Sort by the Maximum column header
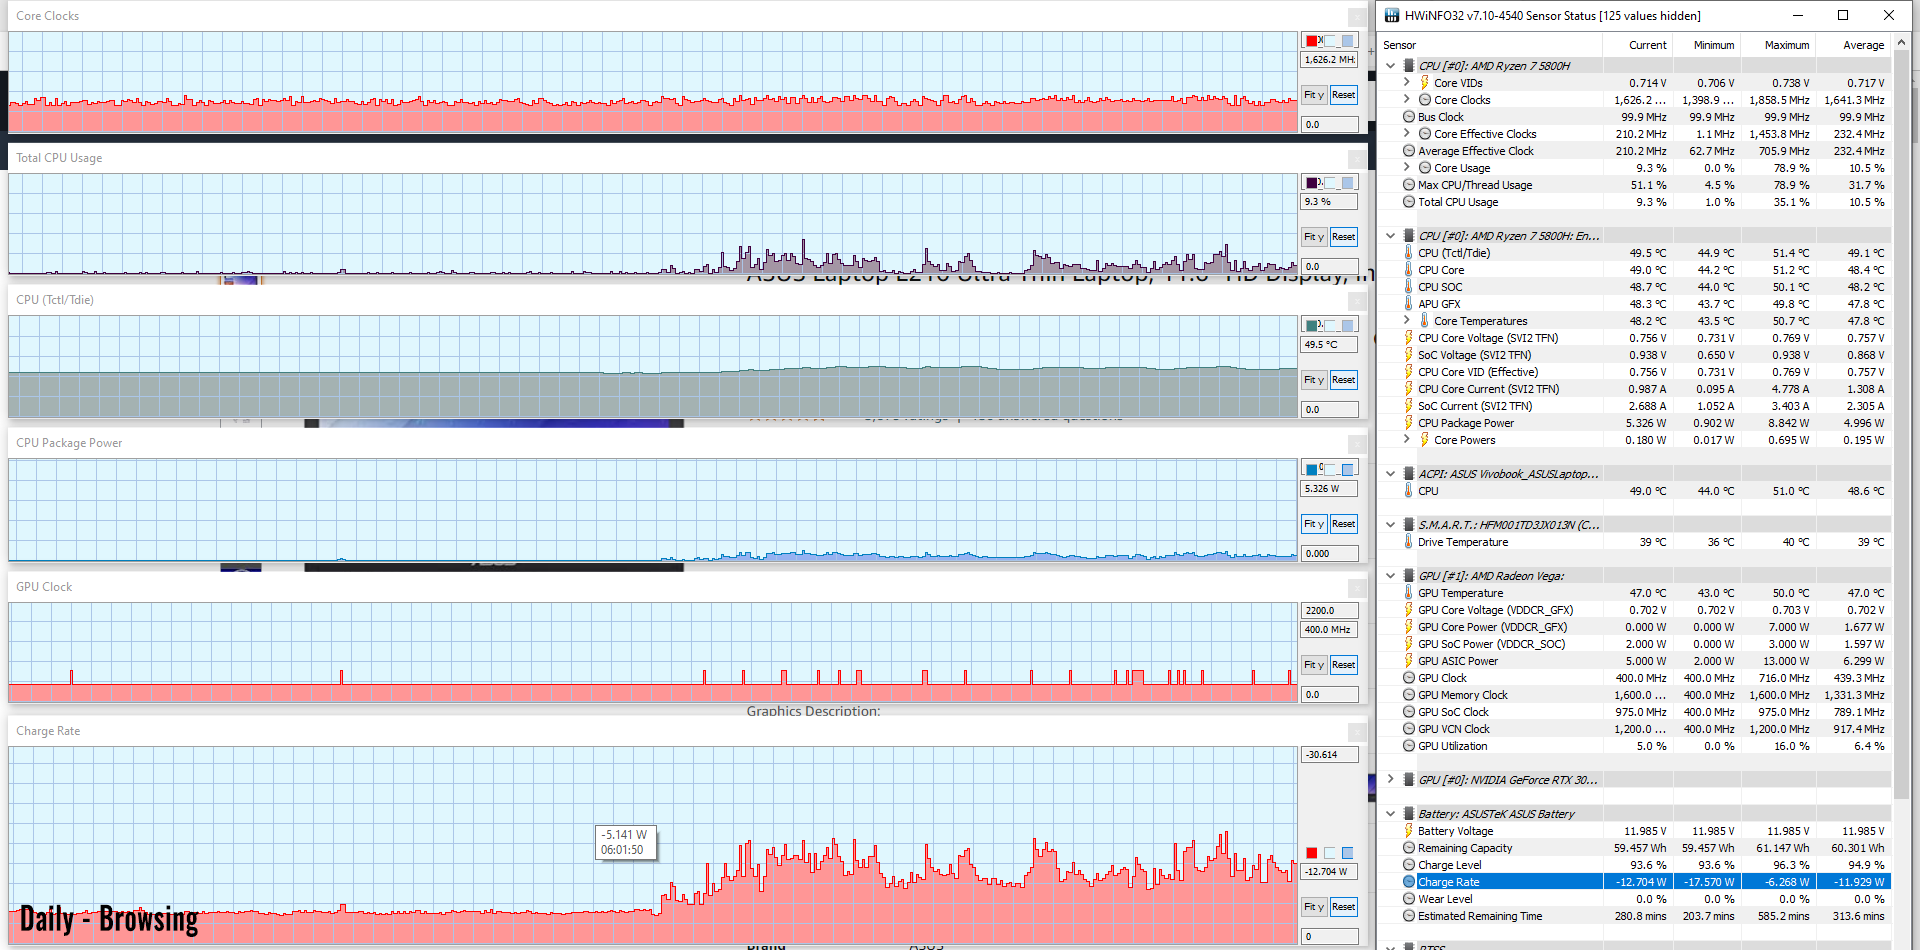Screen dimensions: 1920x950 (1786, 45)
